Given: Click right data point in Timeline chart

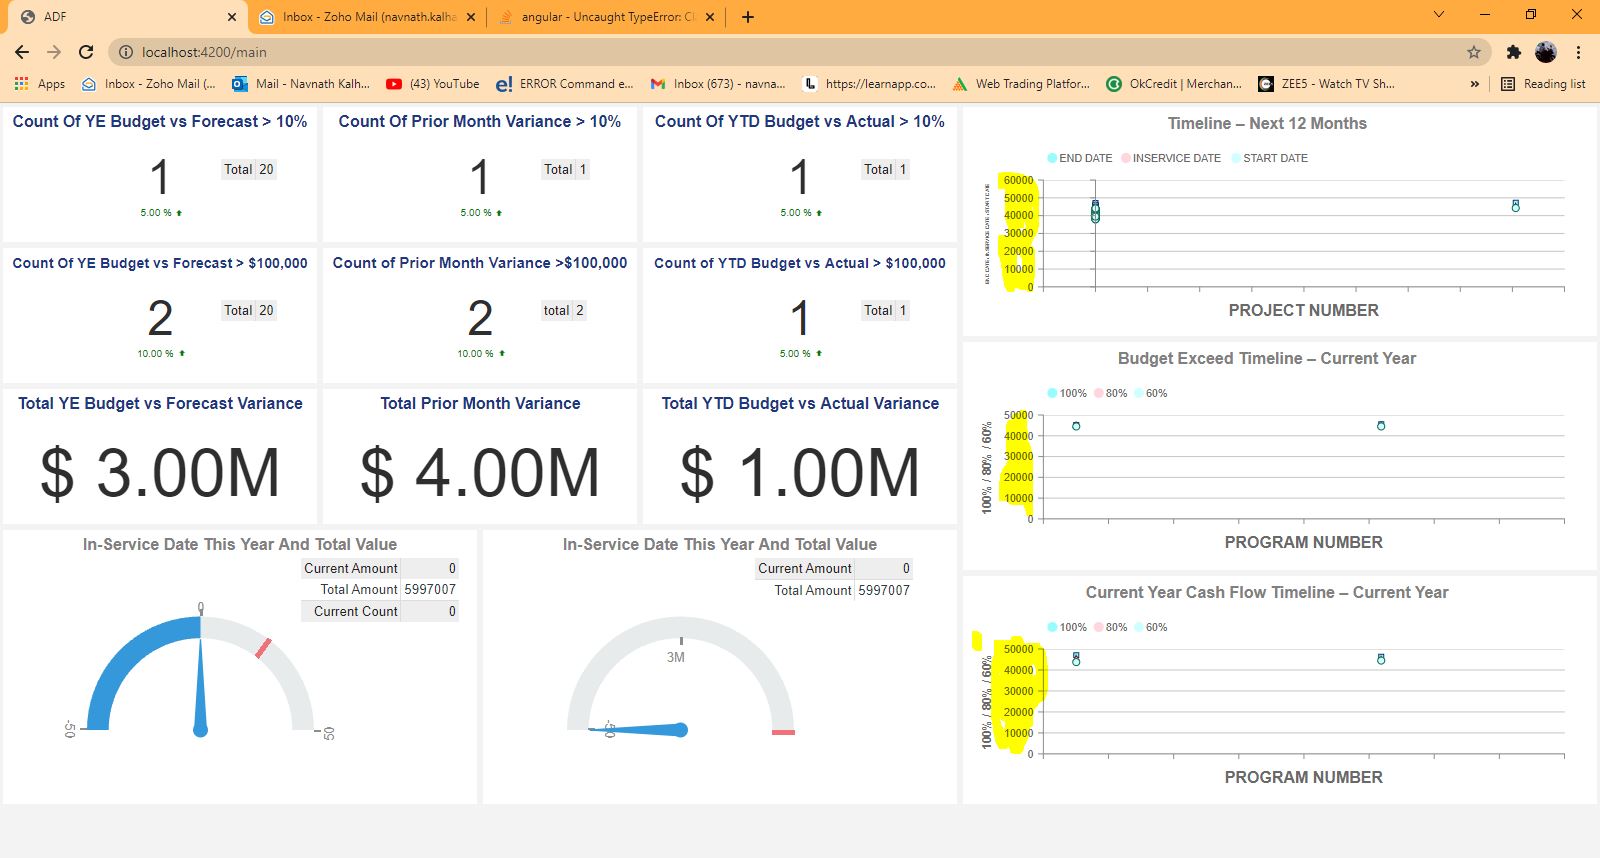Looking at the screenshot, I should pyautogui.click(x=1516, y=205).
